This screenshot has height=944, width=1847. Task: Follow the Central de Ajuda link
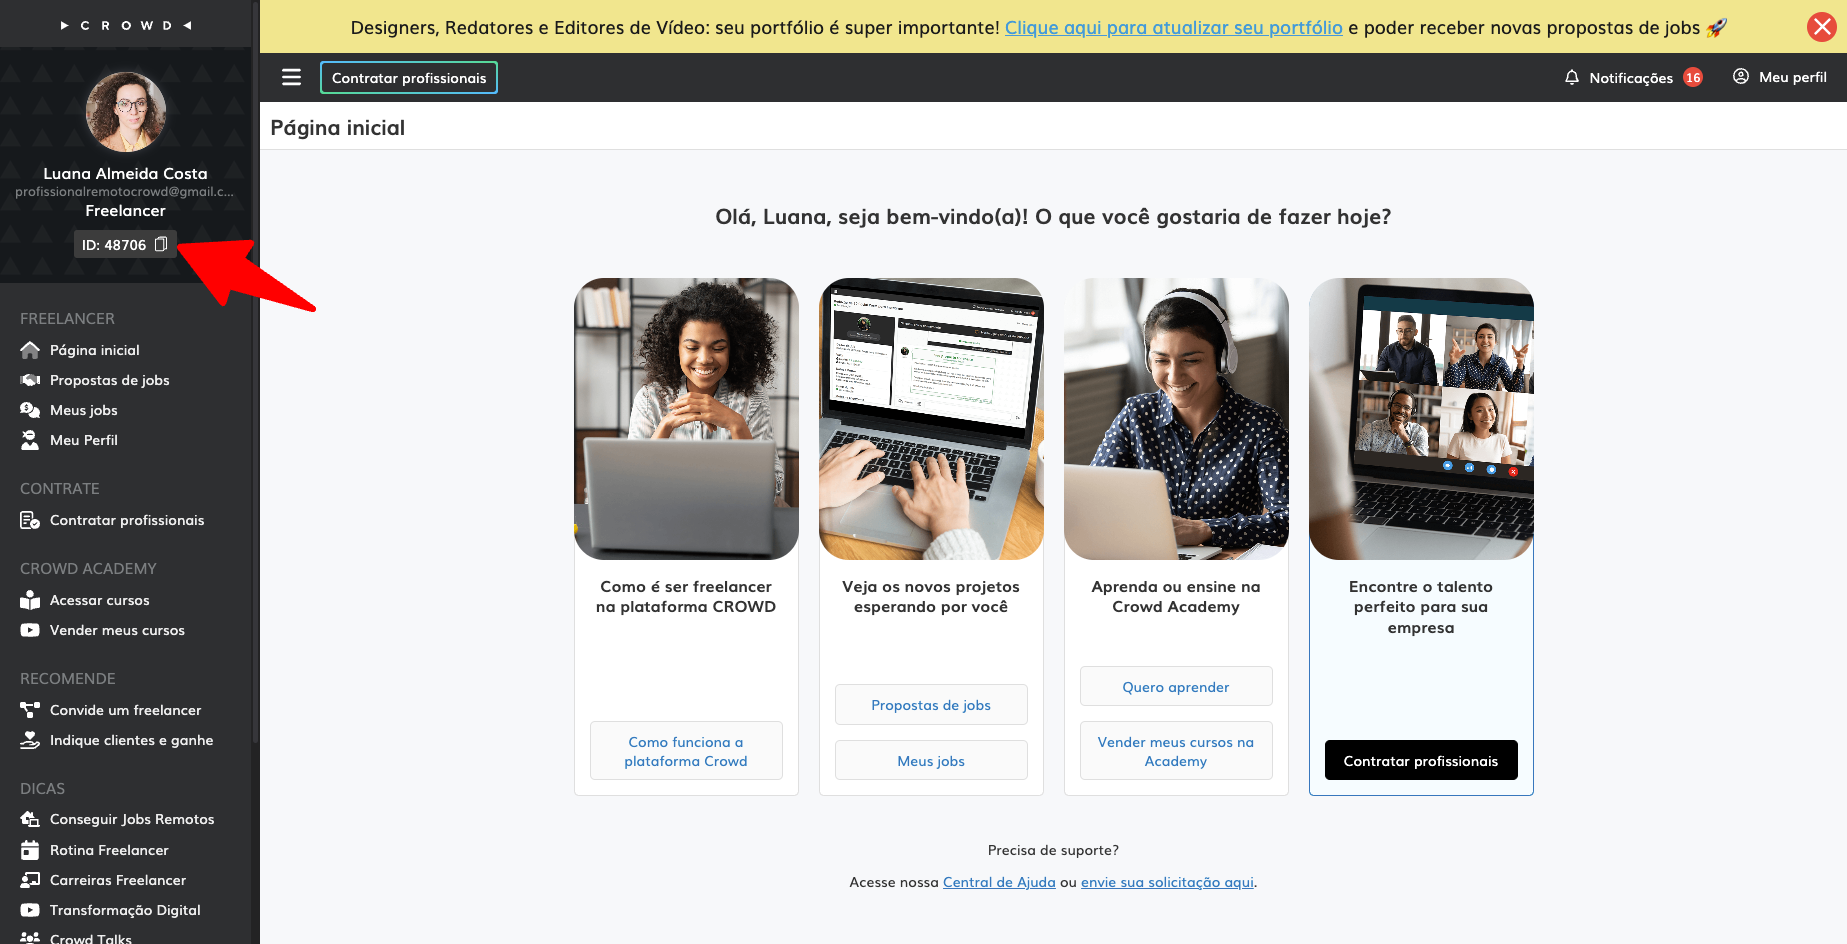pos(999,882)
